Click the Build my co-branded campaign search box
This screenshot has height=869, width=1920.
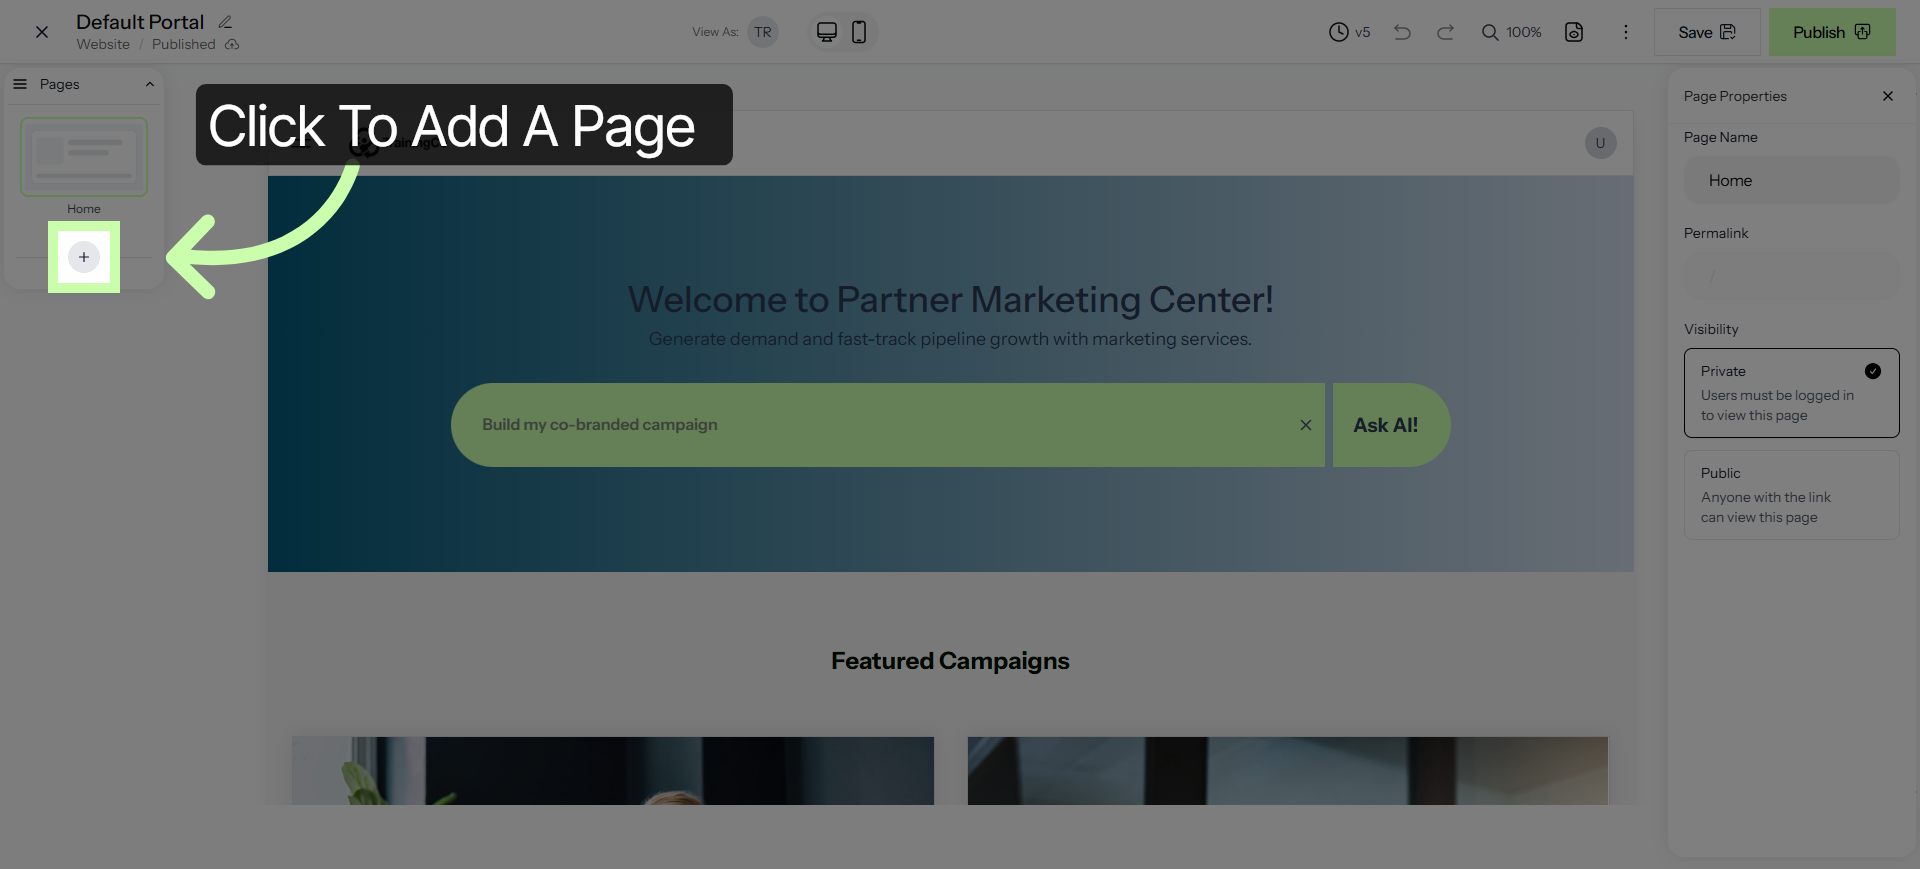point(888,425)
